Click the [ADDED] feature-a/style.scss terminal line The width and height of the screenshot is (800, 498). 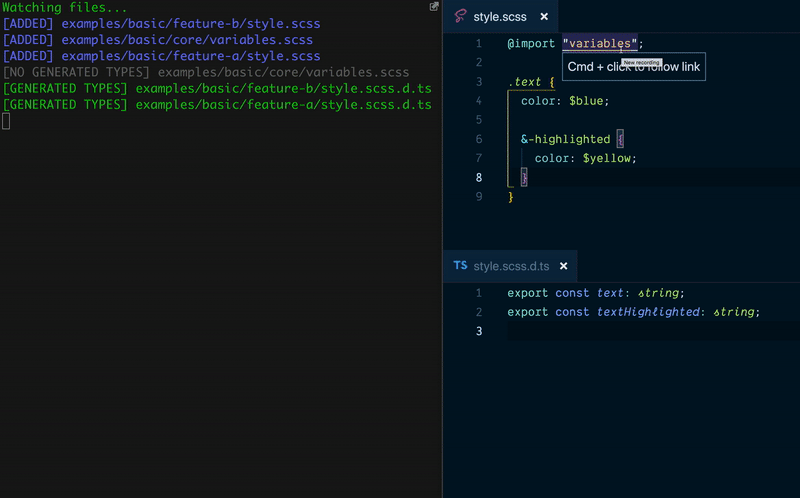(x=161, y=56)
